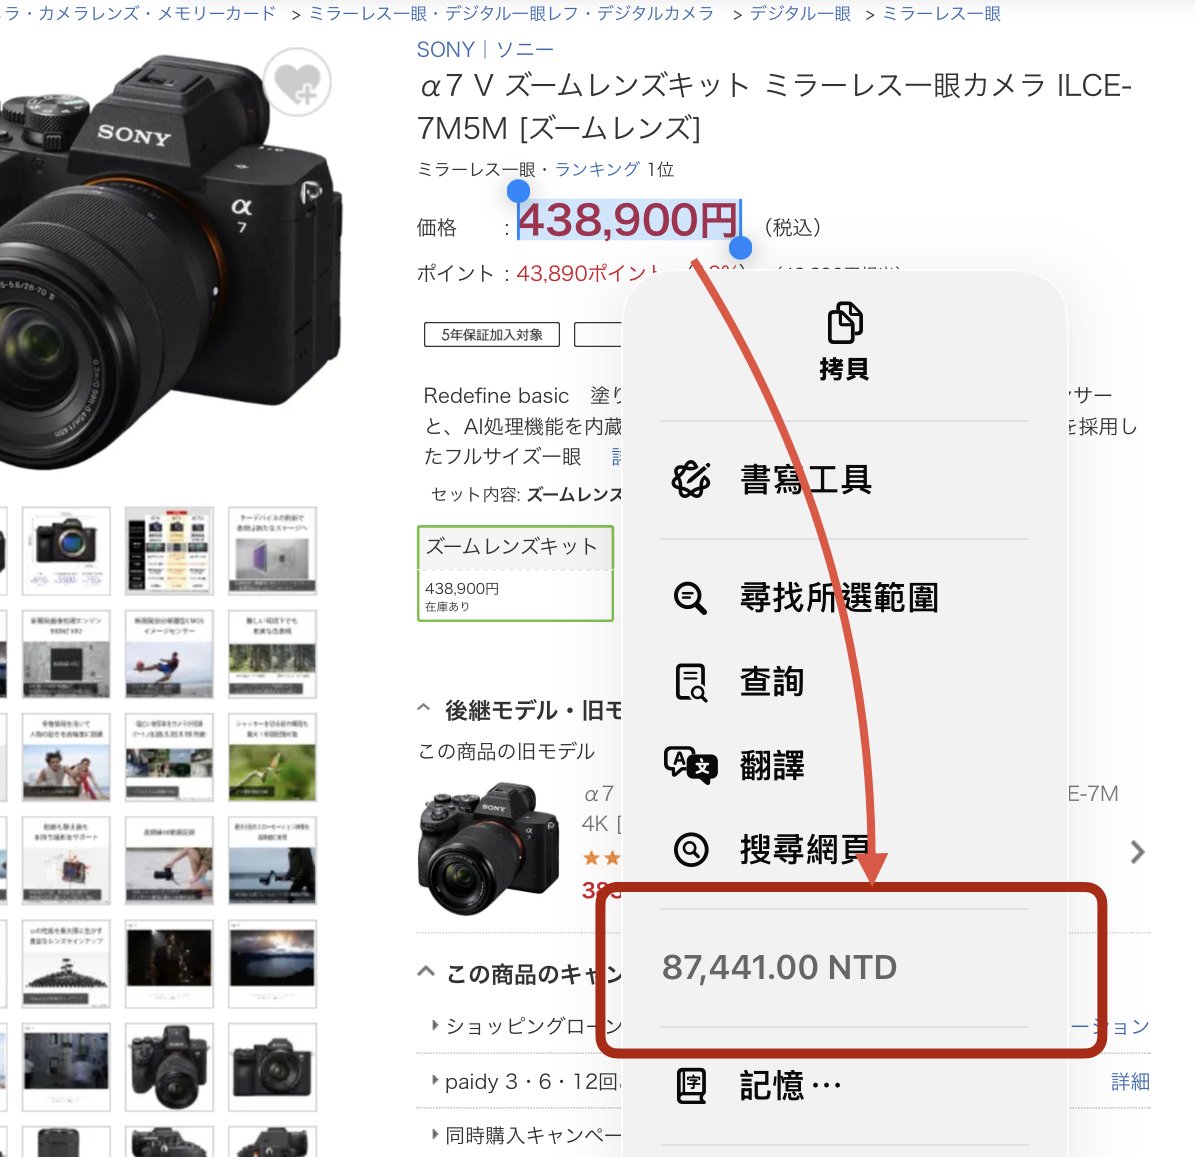Image resolution: width=1195 pixels, height=1157 pixels.
Task: Open the SONY | ソニー brand link
Action: (x=485, y=50)
